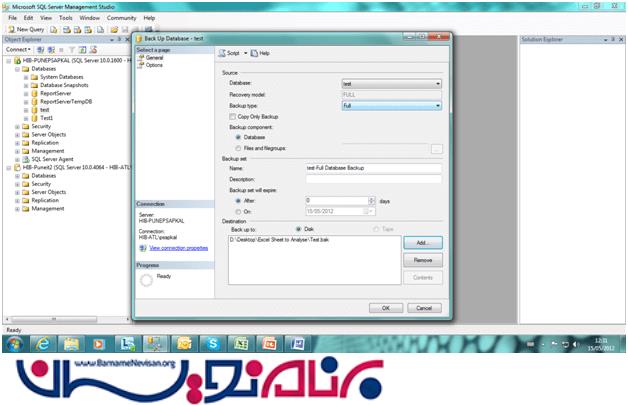Viewport: 628px width, 405px height.
Task: Open the View menu
Action: [x=46, y=18]
